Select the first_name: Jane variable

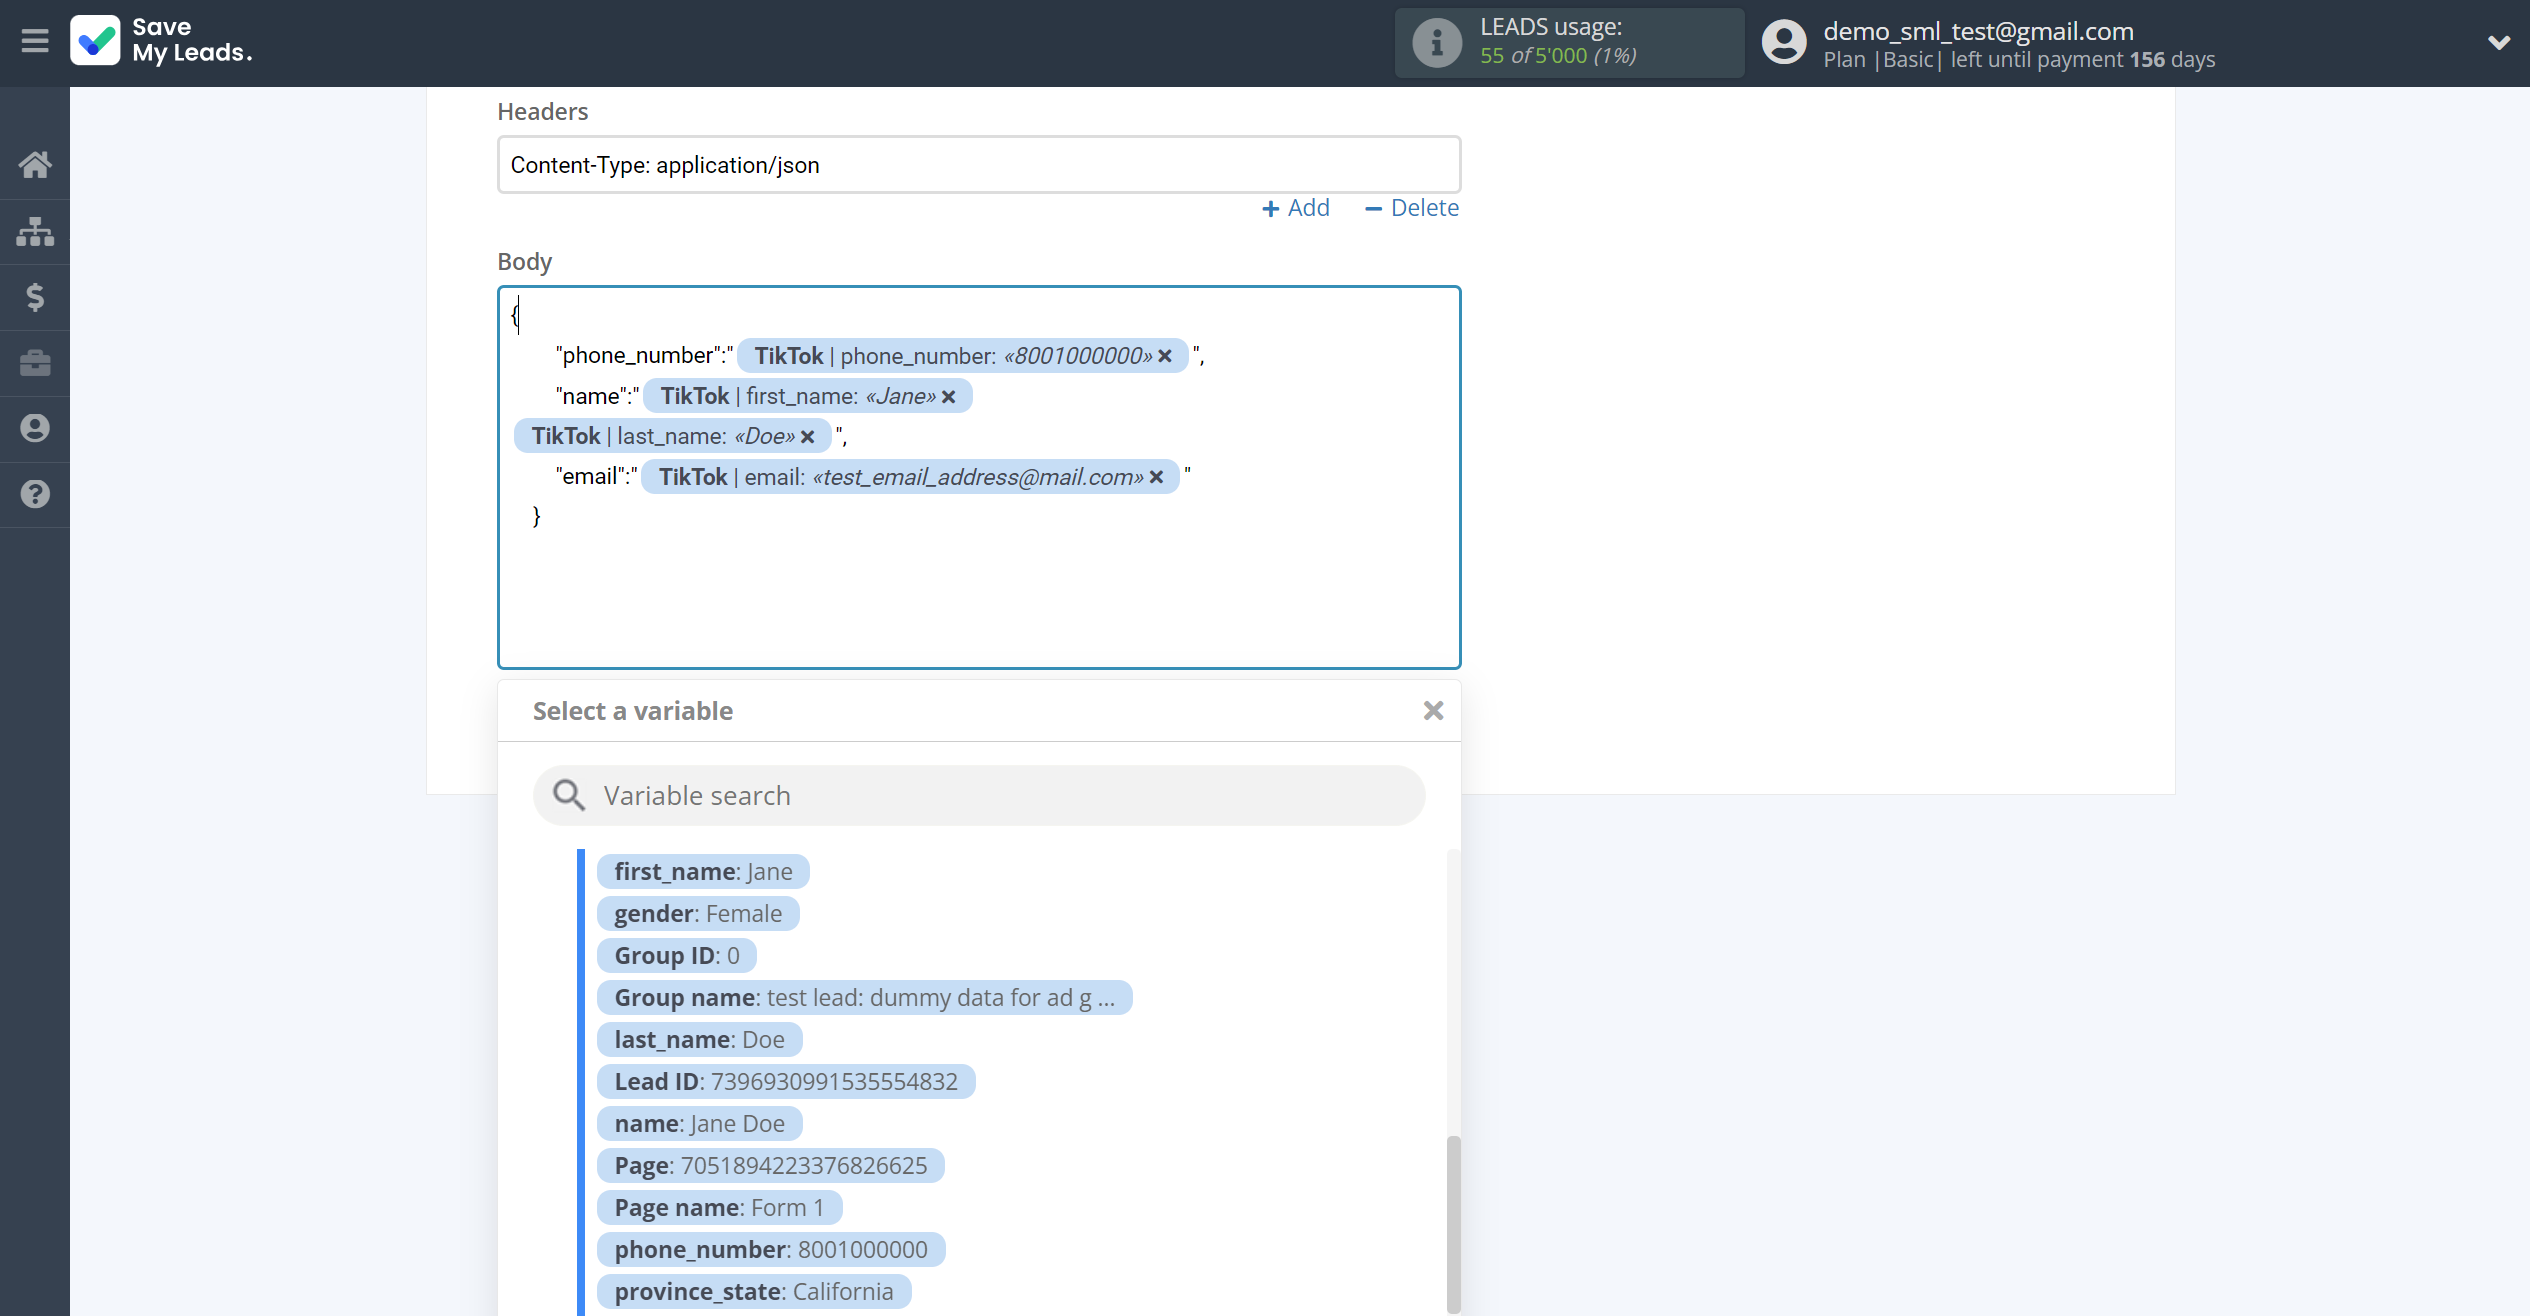[703, 872]
